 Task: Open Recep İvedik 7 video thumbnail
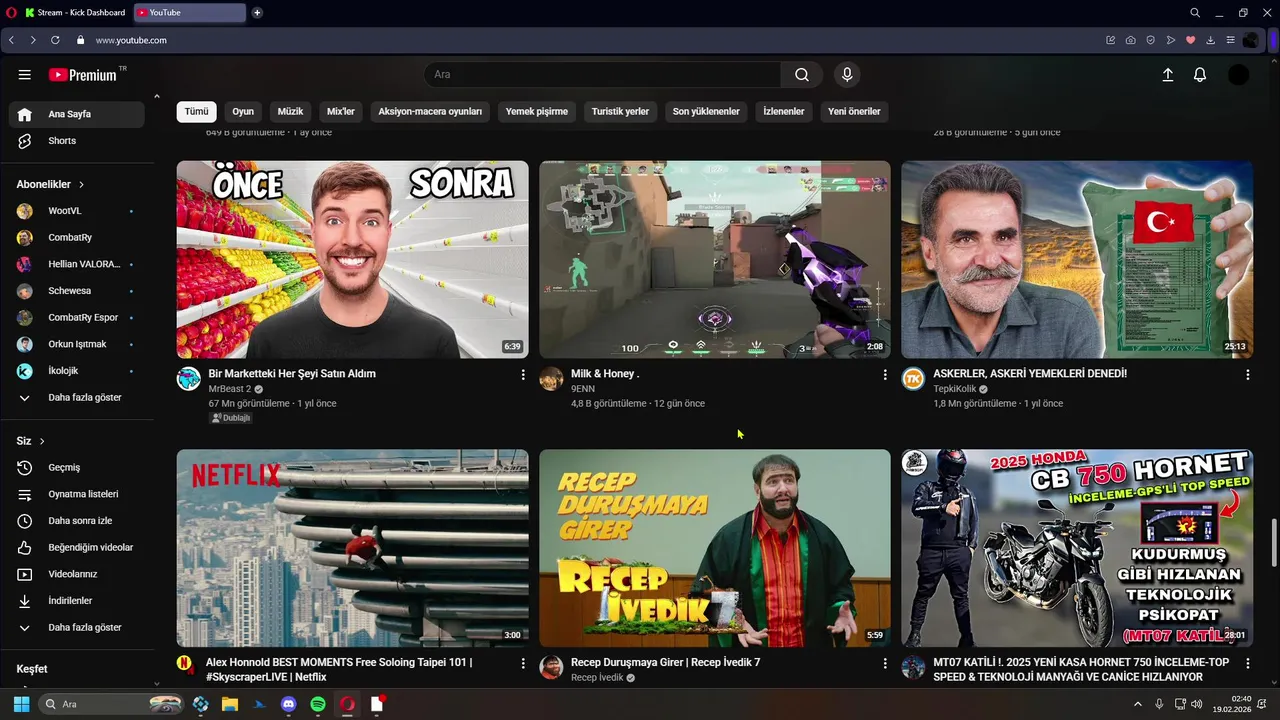[x=715, y=548]
